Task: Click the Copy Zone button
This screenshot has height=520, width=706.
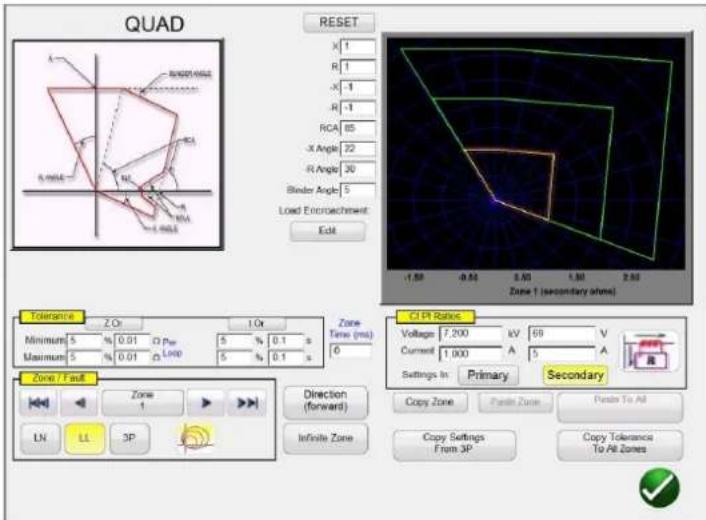Action: point(430,402)
